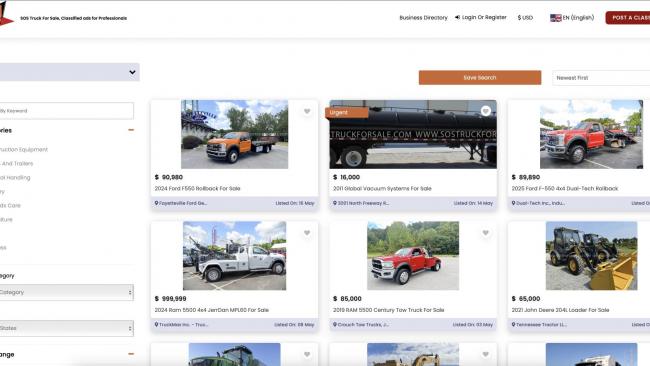Collapse the Categories filter section
This screenshot has width=650, height=366.
tap(131, 130)
